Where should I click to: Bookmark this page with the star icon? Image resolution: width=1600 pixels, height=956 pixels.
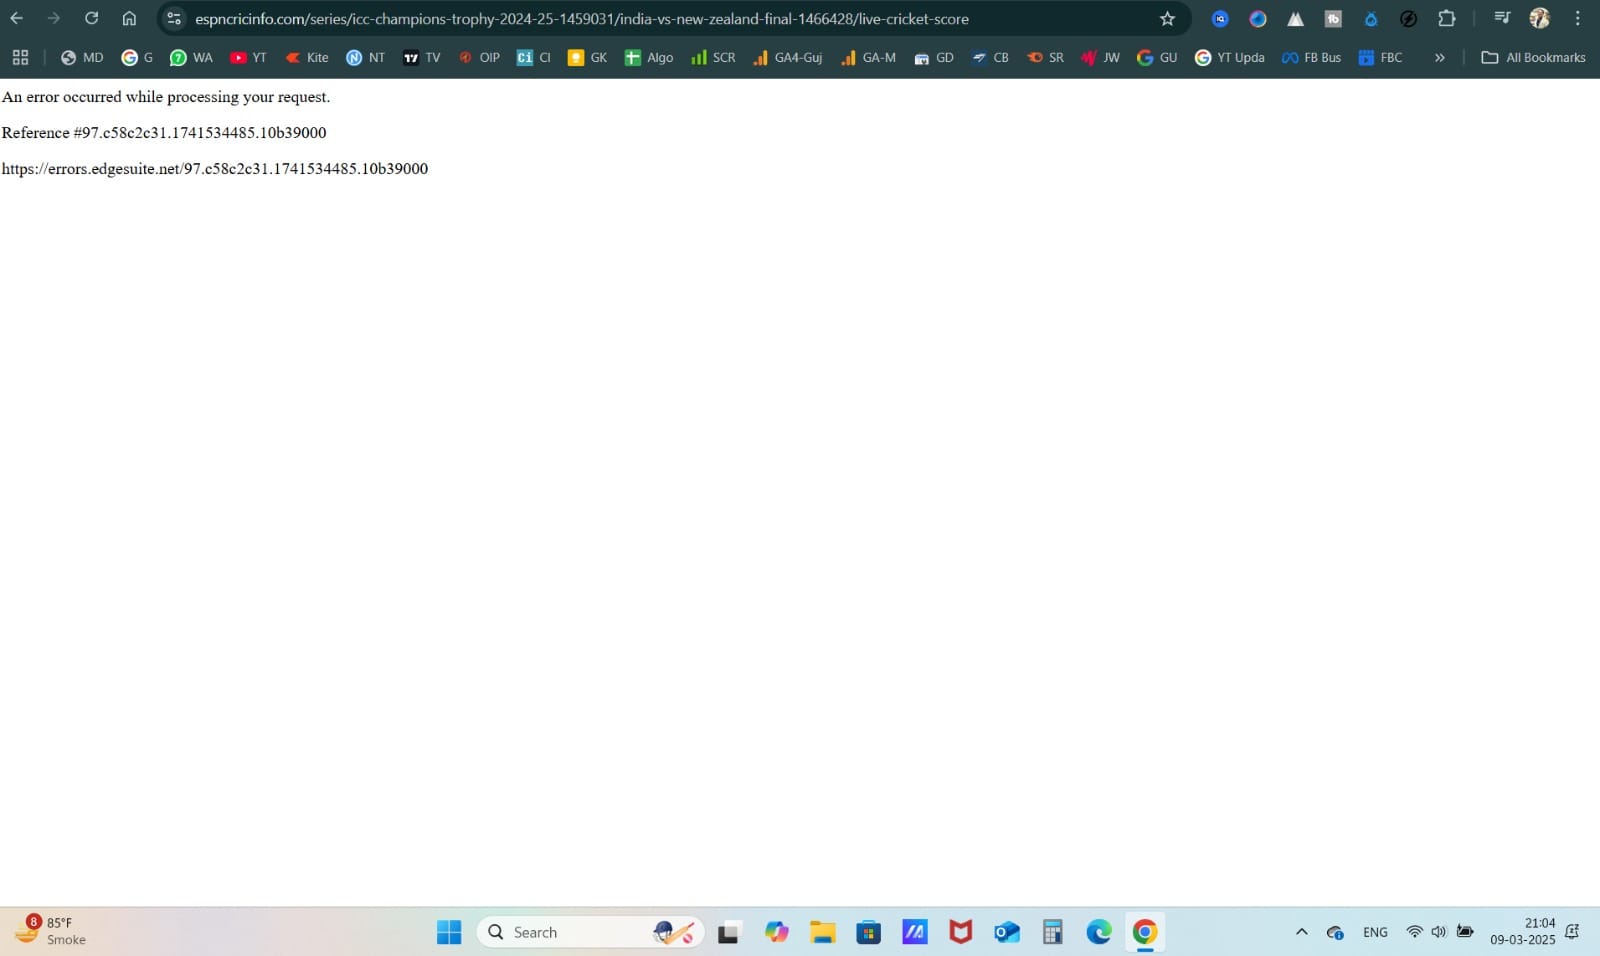point(1167,18)
